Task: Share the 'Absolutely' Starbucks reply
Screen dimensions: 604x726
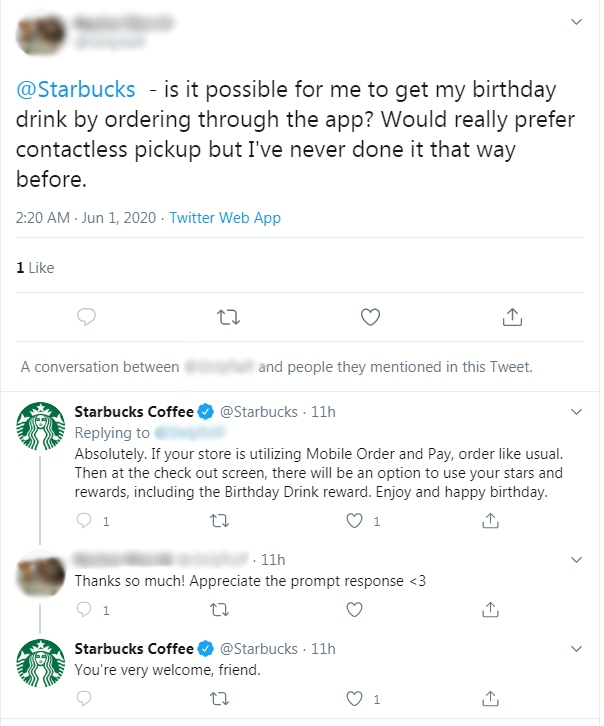Action: pos(491,521)
